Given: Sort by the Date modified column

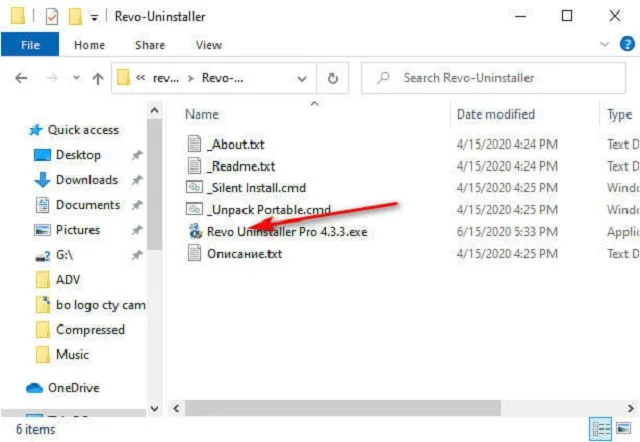Looking at the screenshot, I should click(496, 114).
